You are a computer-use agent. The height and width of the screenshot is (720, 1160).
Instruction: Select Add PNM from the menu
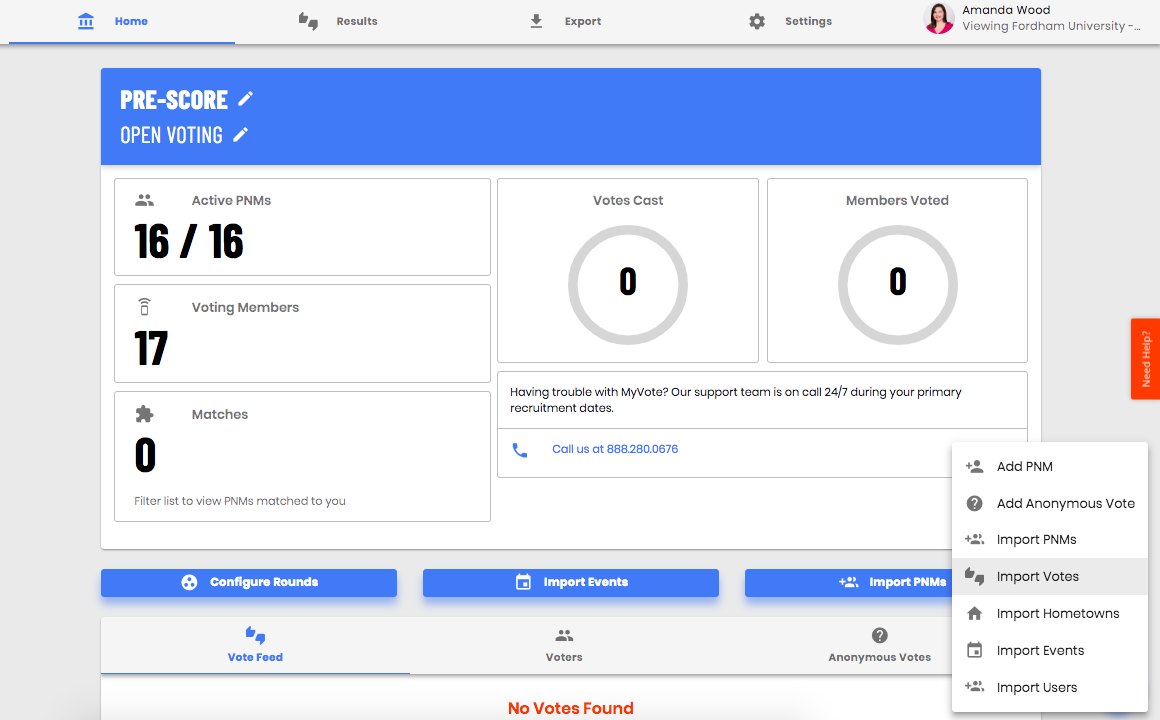point(1050,466)
